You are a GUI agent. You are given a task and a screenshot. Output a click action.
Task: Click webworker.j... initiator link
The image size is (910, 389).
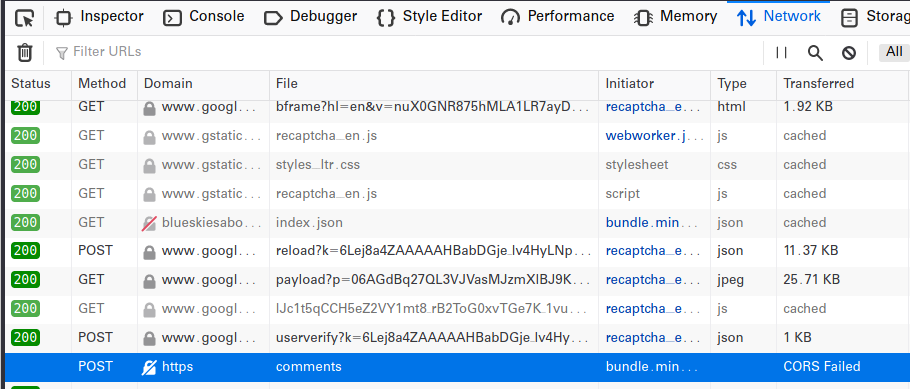[x=655, y=136]
